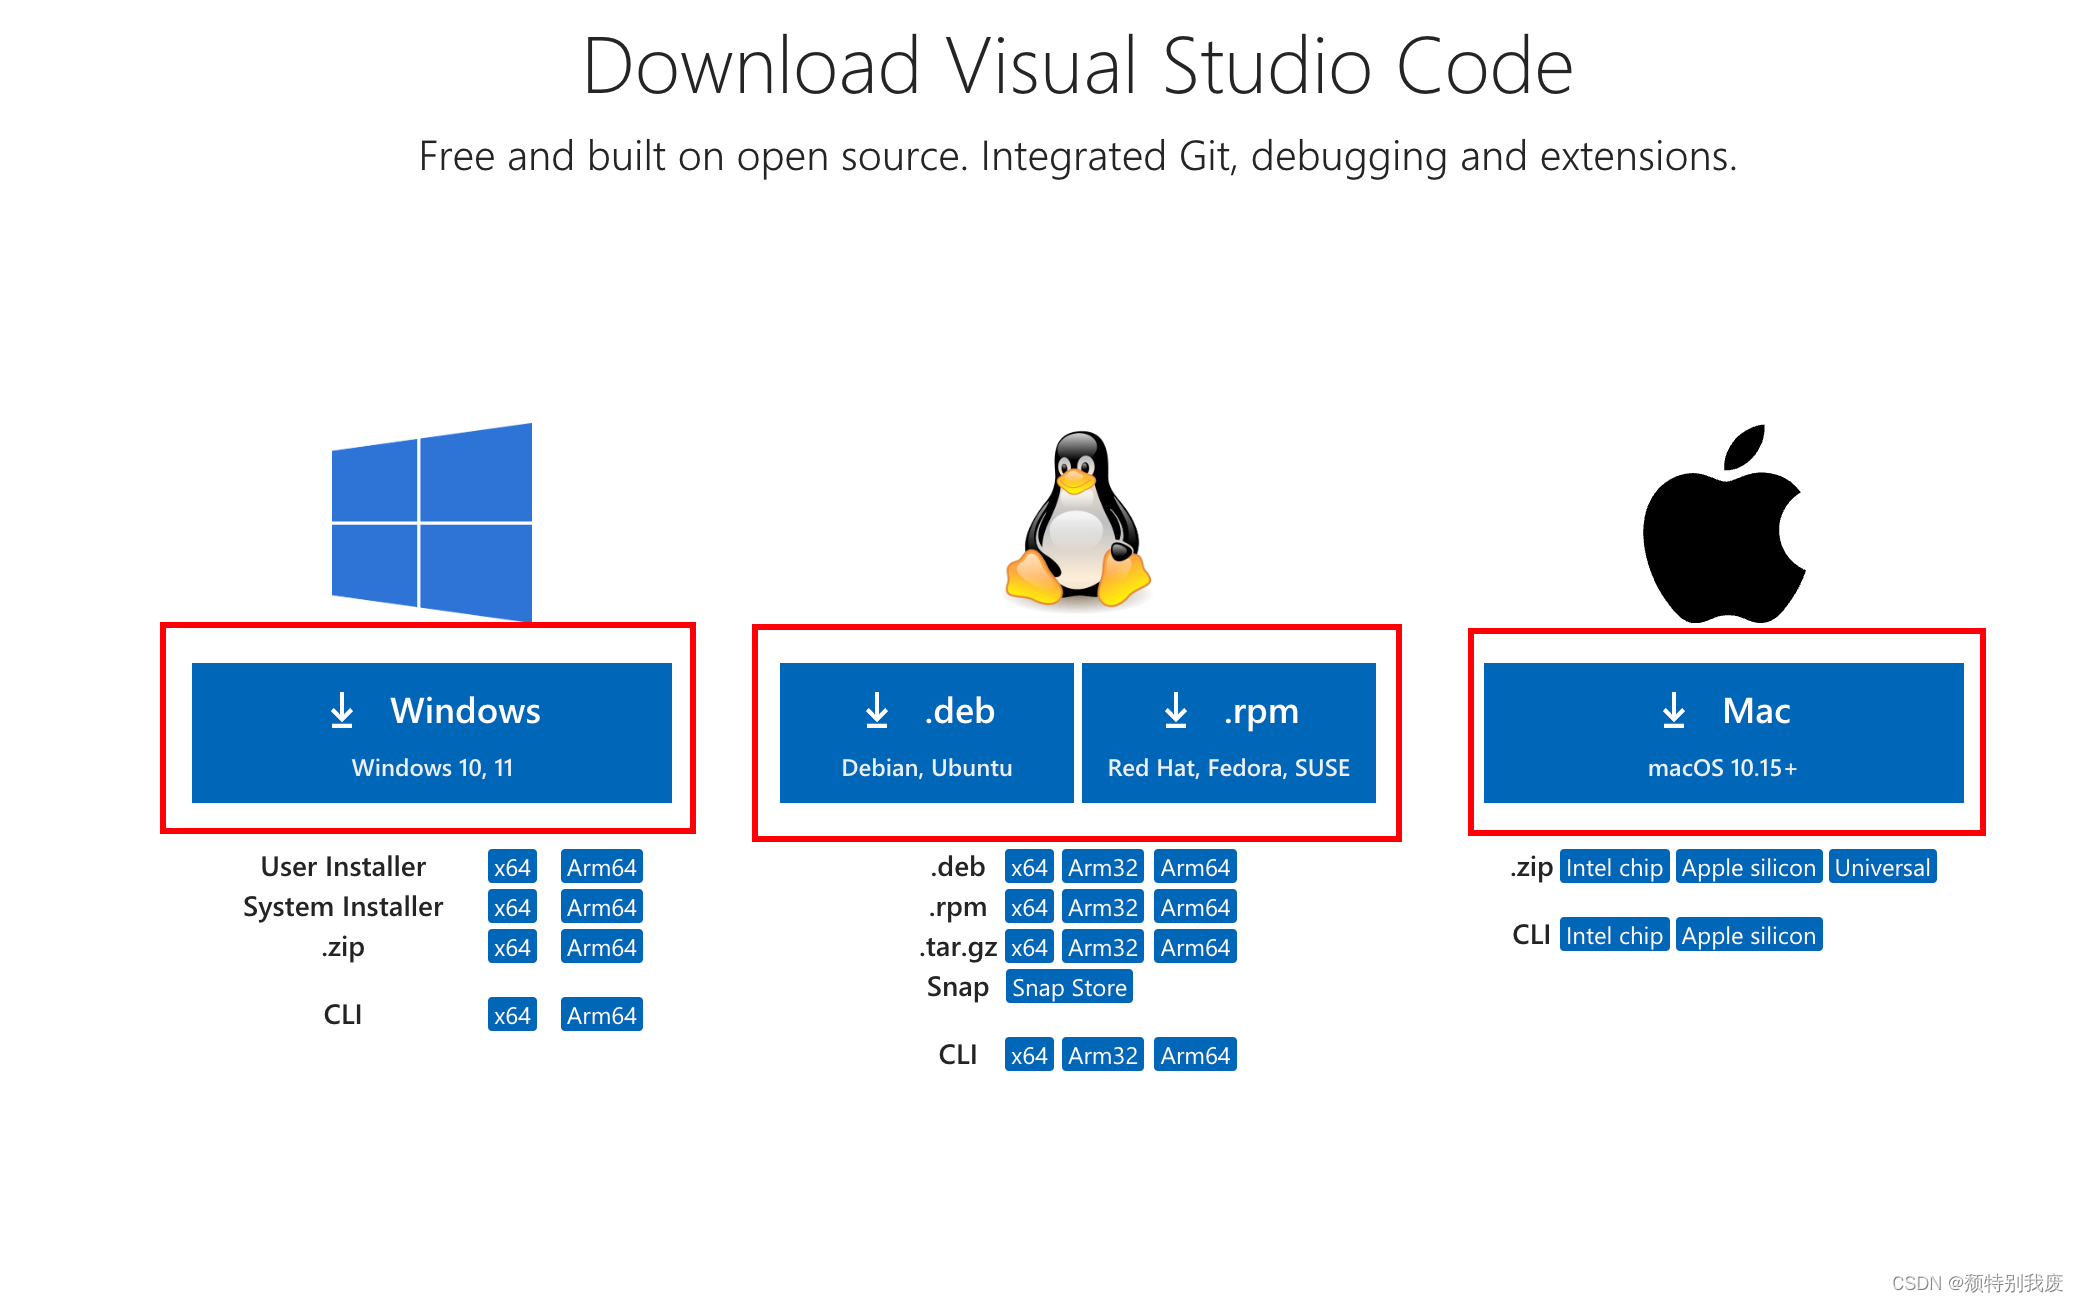Get Mac .zip for Apple silicon

(x=1749, y=867)
